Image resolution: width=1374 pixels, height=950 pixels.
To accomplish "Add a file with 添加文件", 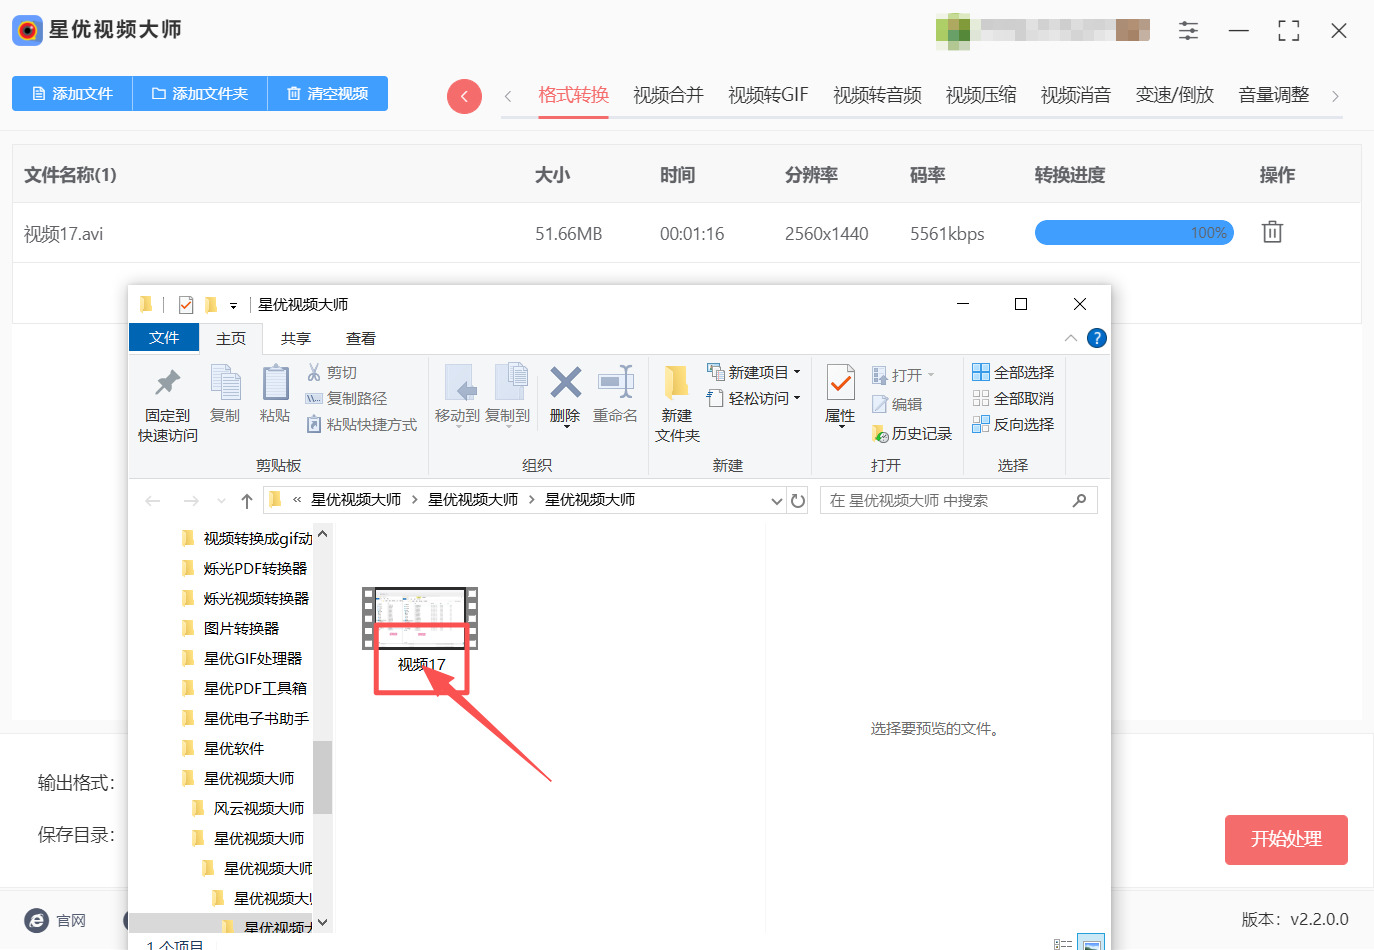I will (x=71, y=93).
